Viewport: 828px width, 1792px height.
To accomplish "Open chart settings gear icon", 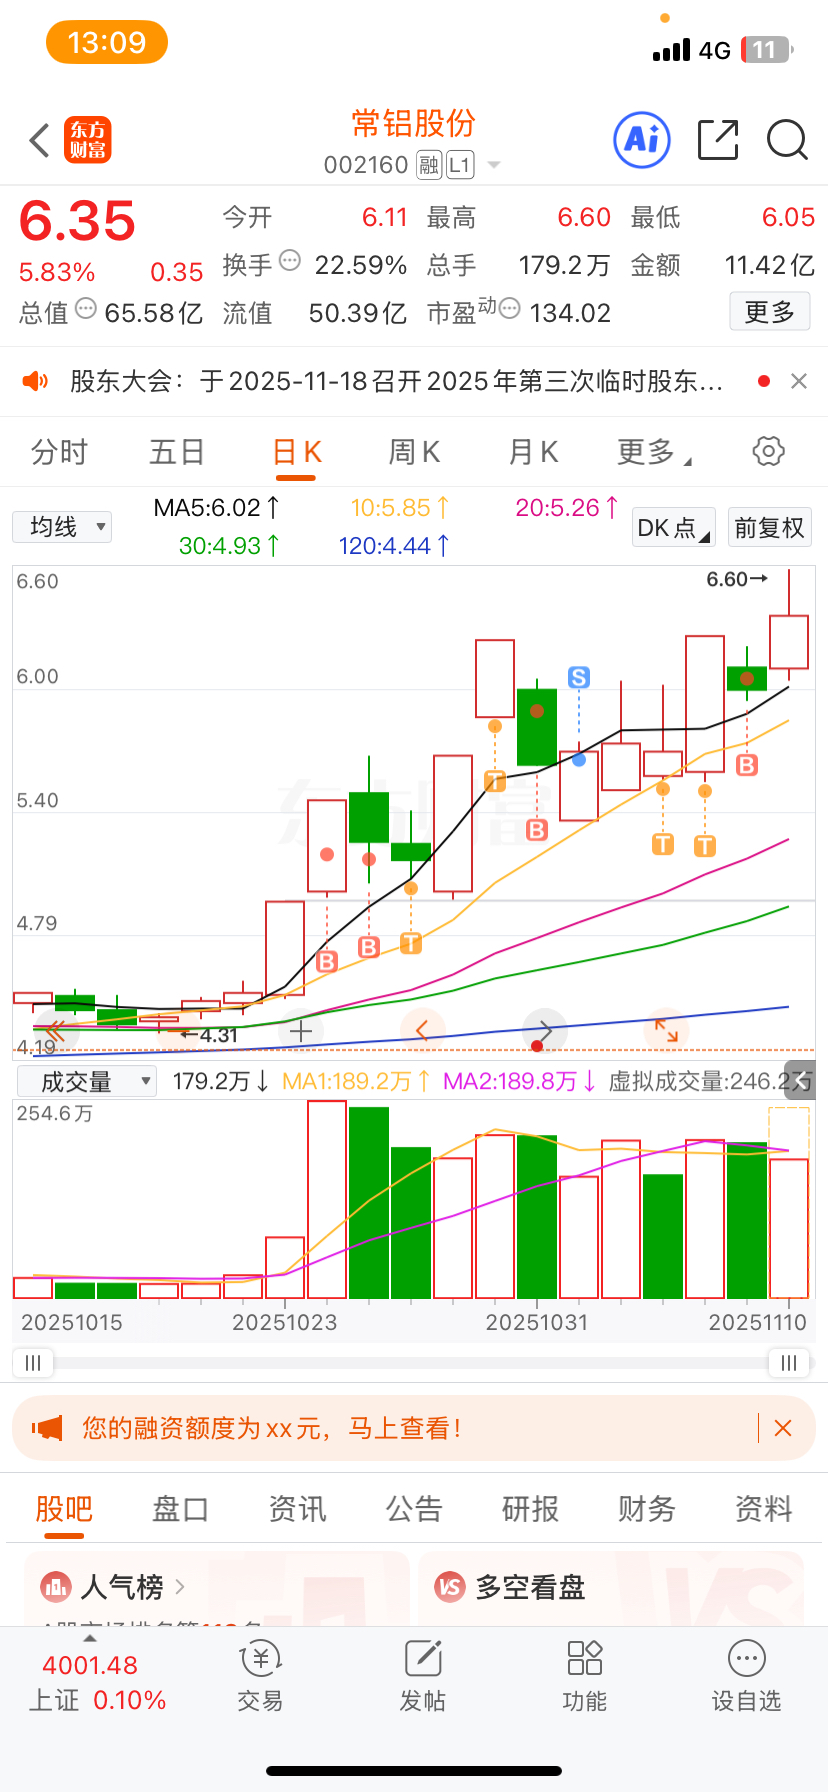I will 768,451.
